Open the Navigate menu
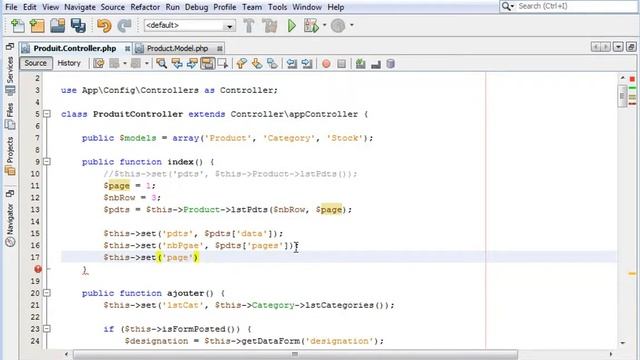Image resolution: width=640 pixels, height=360 pixels. [80, 7]
